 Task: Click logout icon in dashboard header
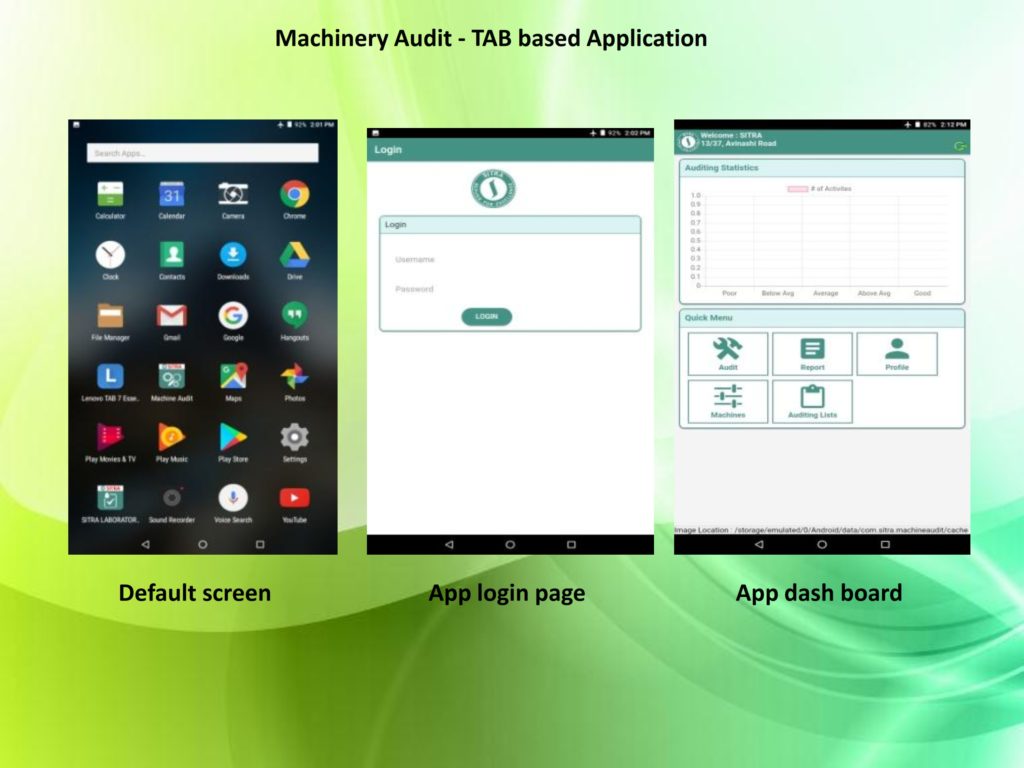click(960, 146)
